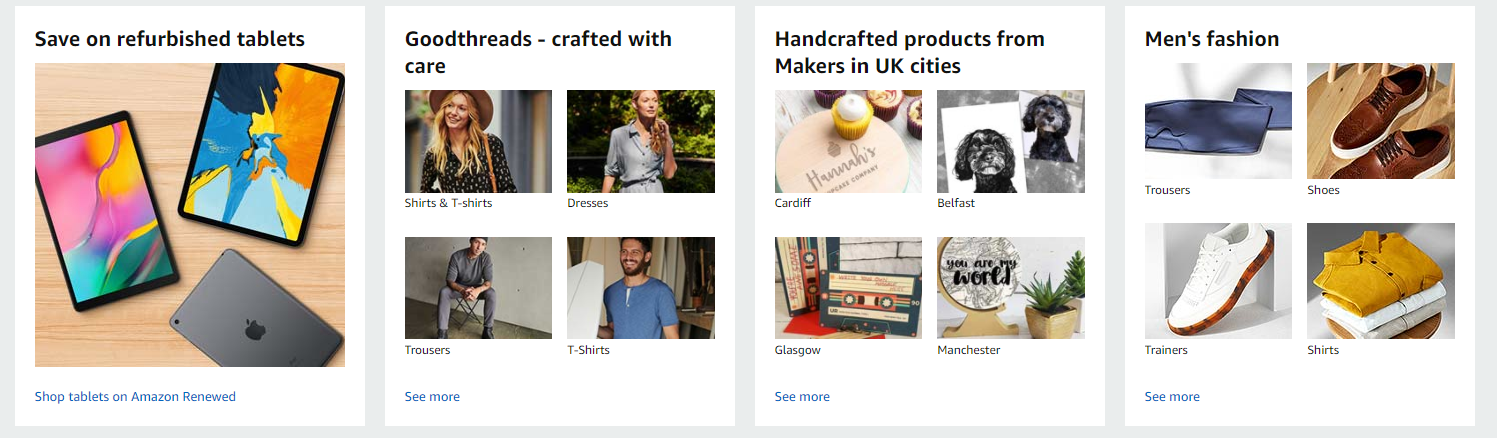Click See more under Men's fashion
Image resolution: width=1497 pixels, height=438 pixels.
coord(1172,397)
